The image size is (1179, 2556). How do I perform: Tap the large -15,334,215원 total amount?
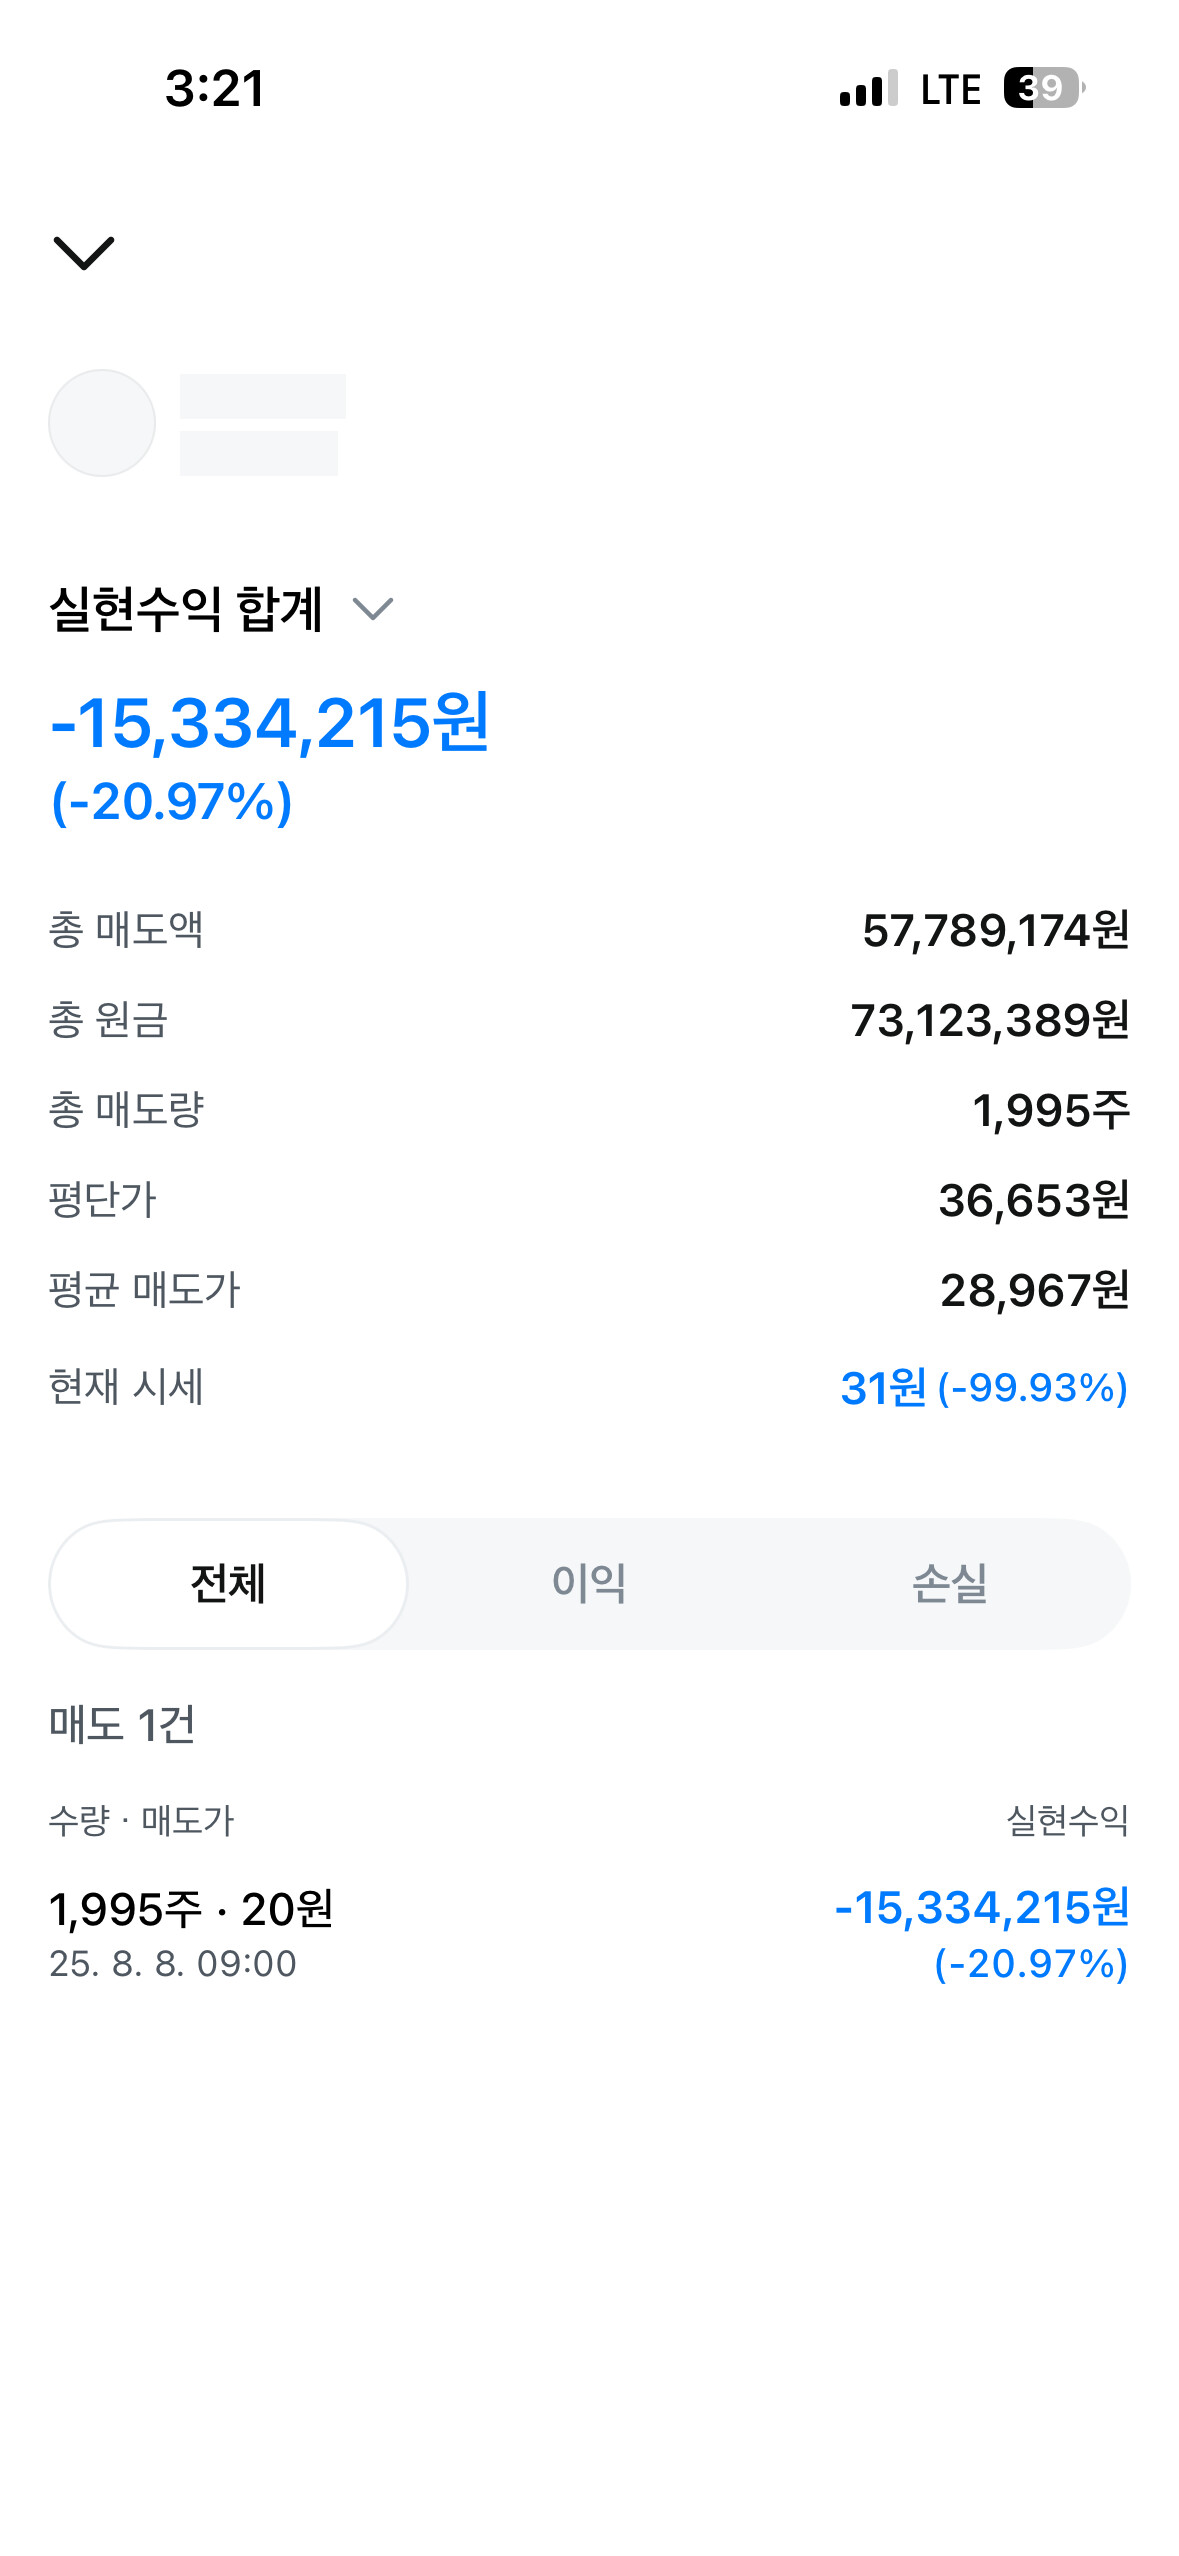pos(270,723)
